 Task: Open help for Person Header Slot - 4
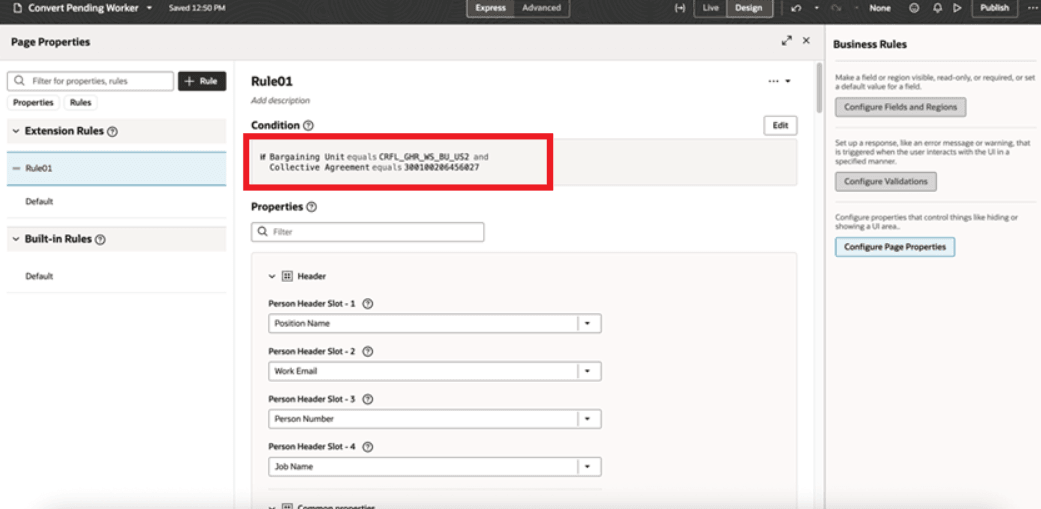point(368,447)
